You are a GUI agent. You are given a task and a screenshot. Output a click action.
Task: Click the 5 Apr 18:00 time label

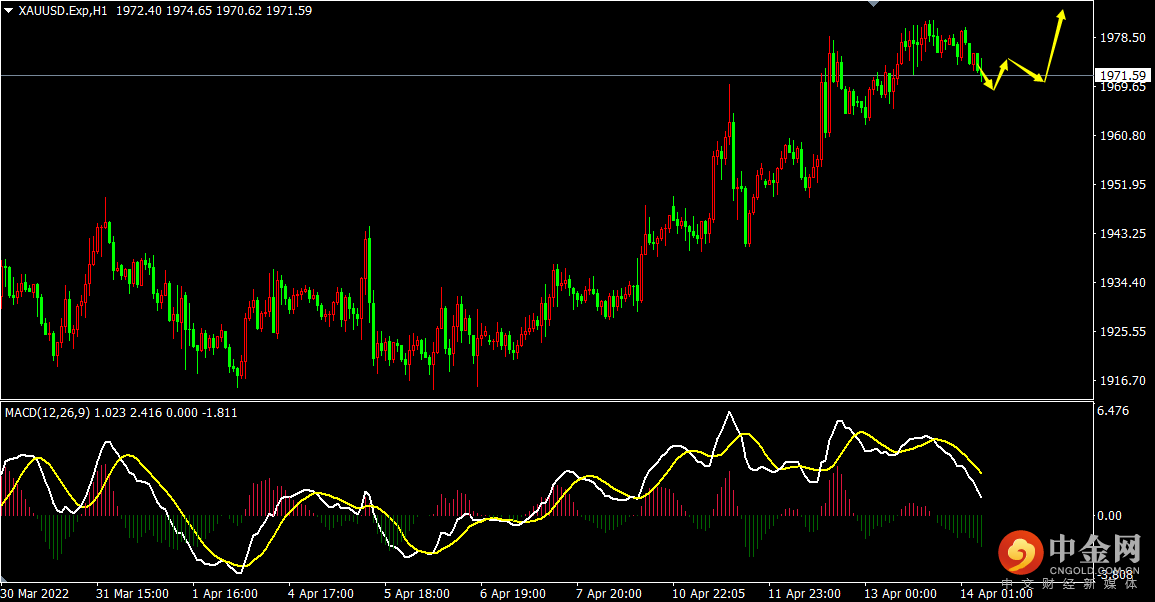pos(417,594)
